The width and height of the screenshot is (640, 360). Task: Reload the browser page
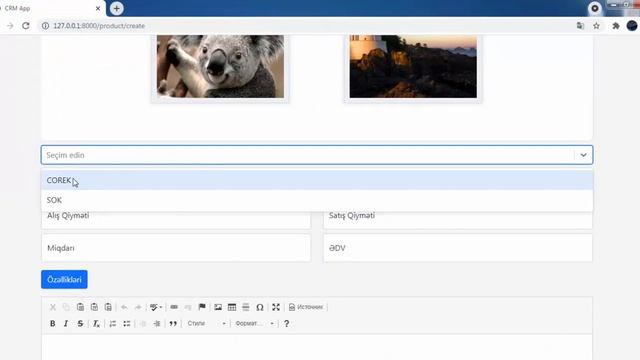point(26,26)
